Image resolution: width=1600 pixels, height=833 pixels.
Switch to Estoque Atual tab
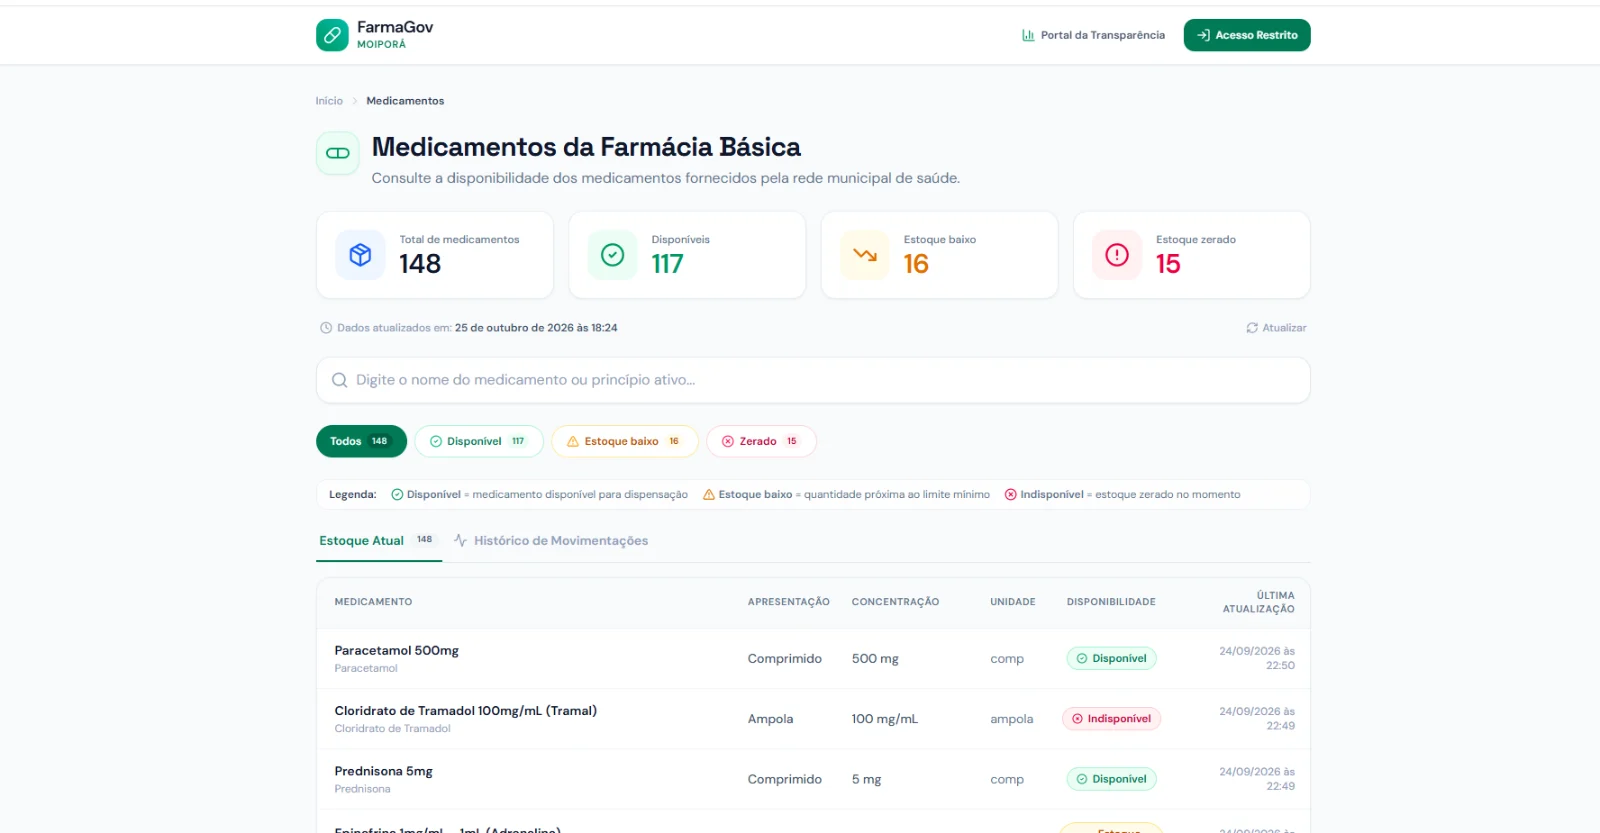tap(379, 541)
